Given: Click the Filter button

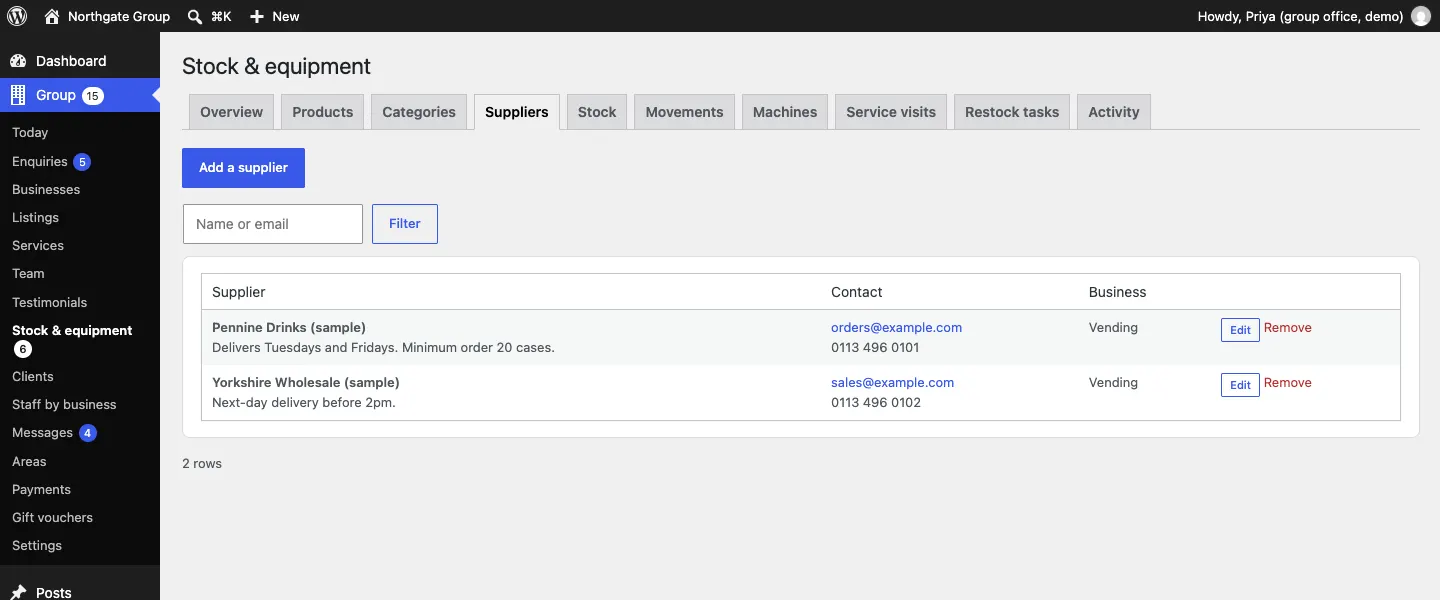Looking at the screenshot, I should (405, 224).
